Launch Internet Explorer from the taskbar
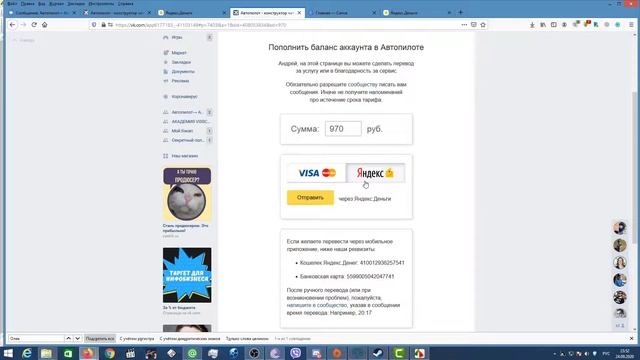This screenshot has height=360, width=640. pos(27,353)
